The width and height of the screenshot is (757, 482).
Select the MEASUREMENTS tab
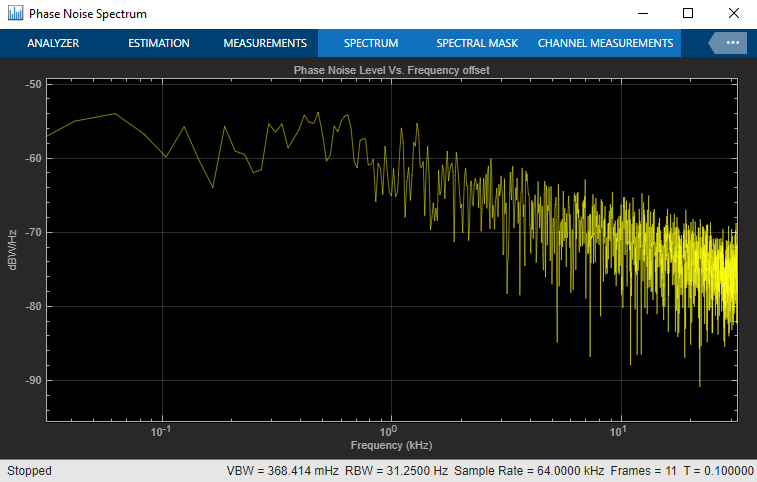click(x=265, y=43)
